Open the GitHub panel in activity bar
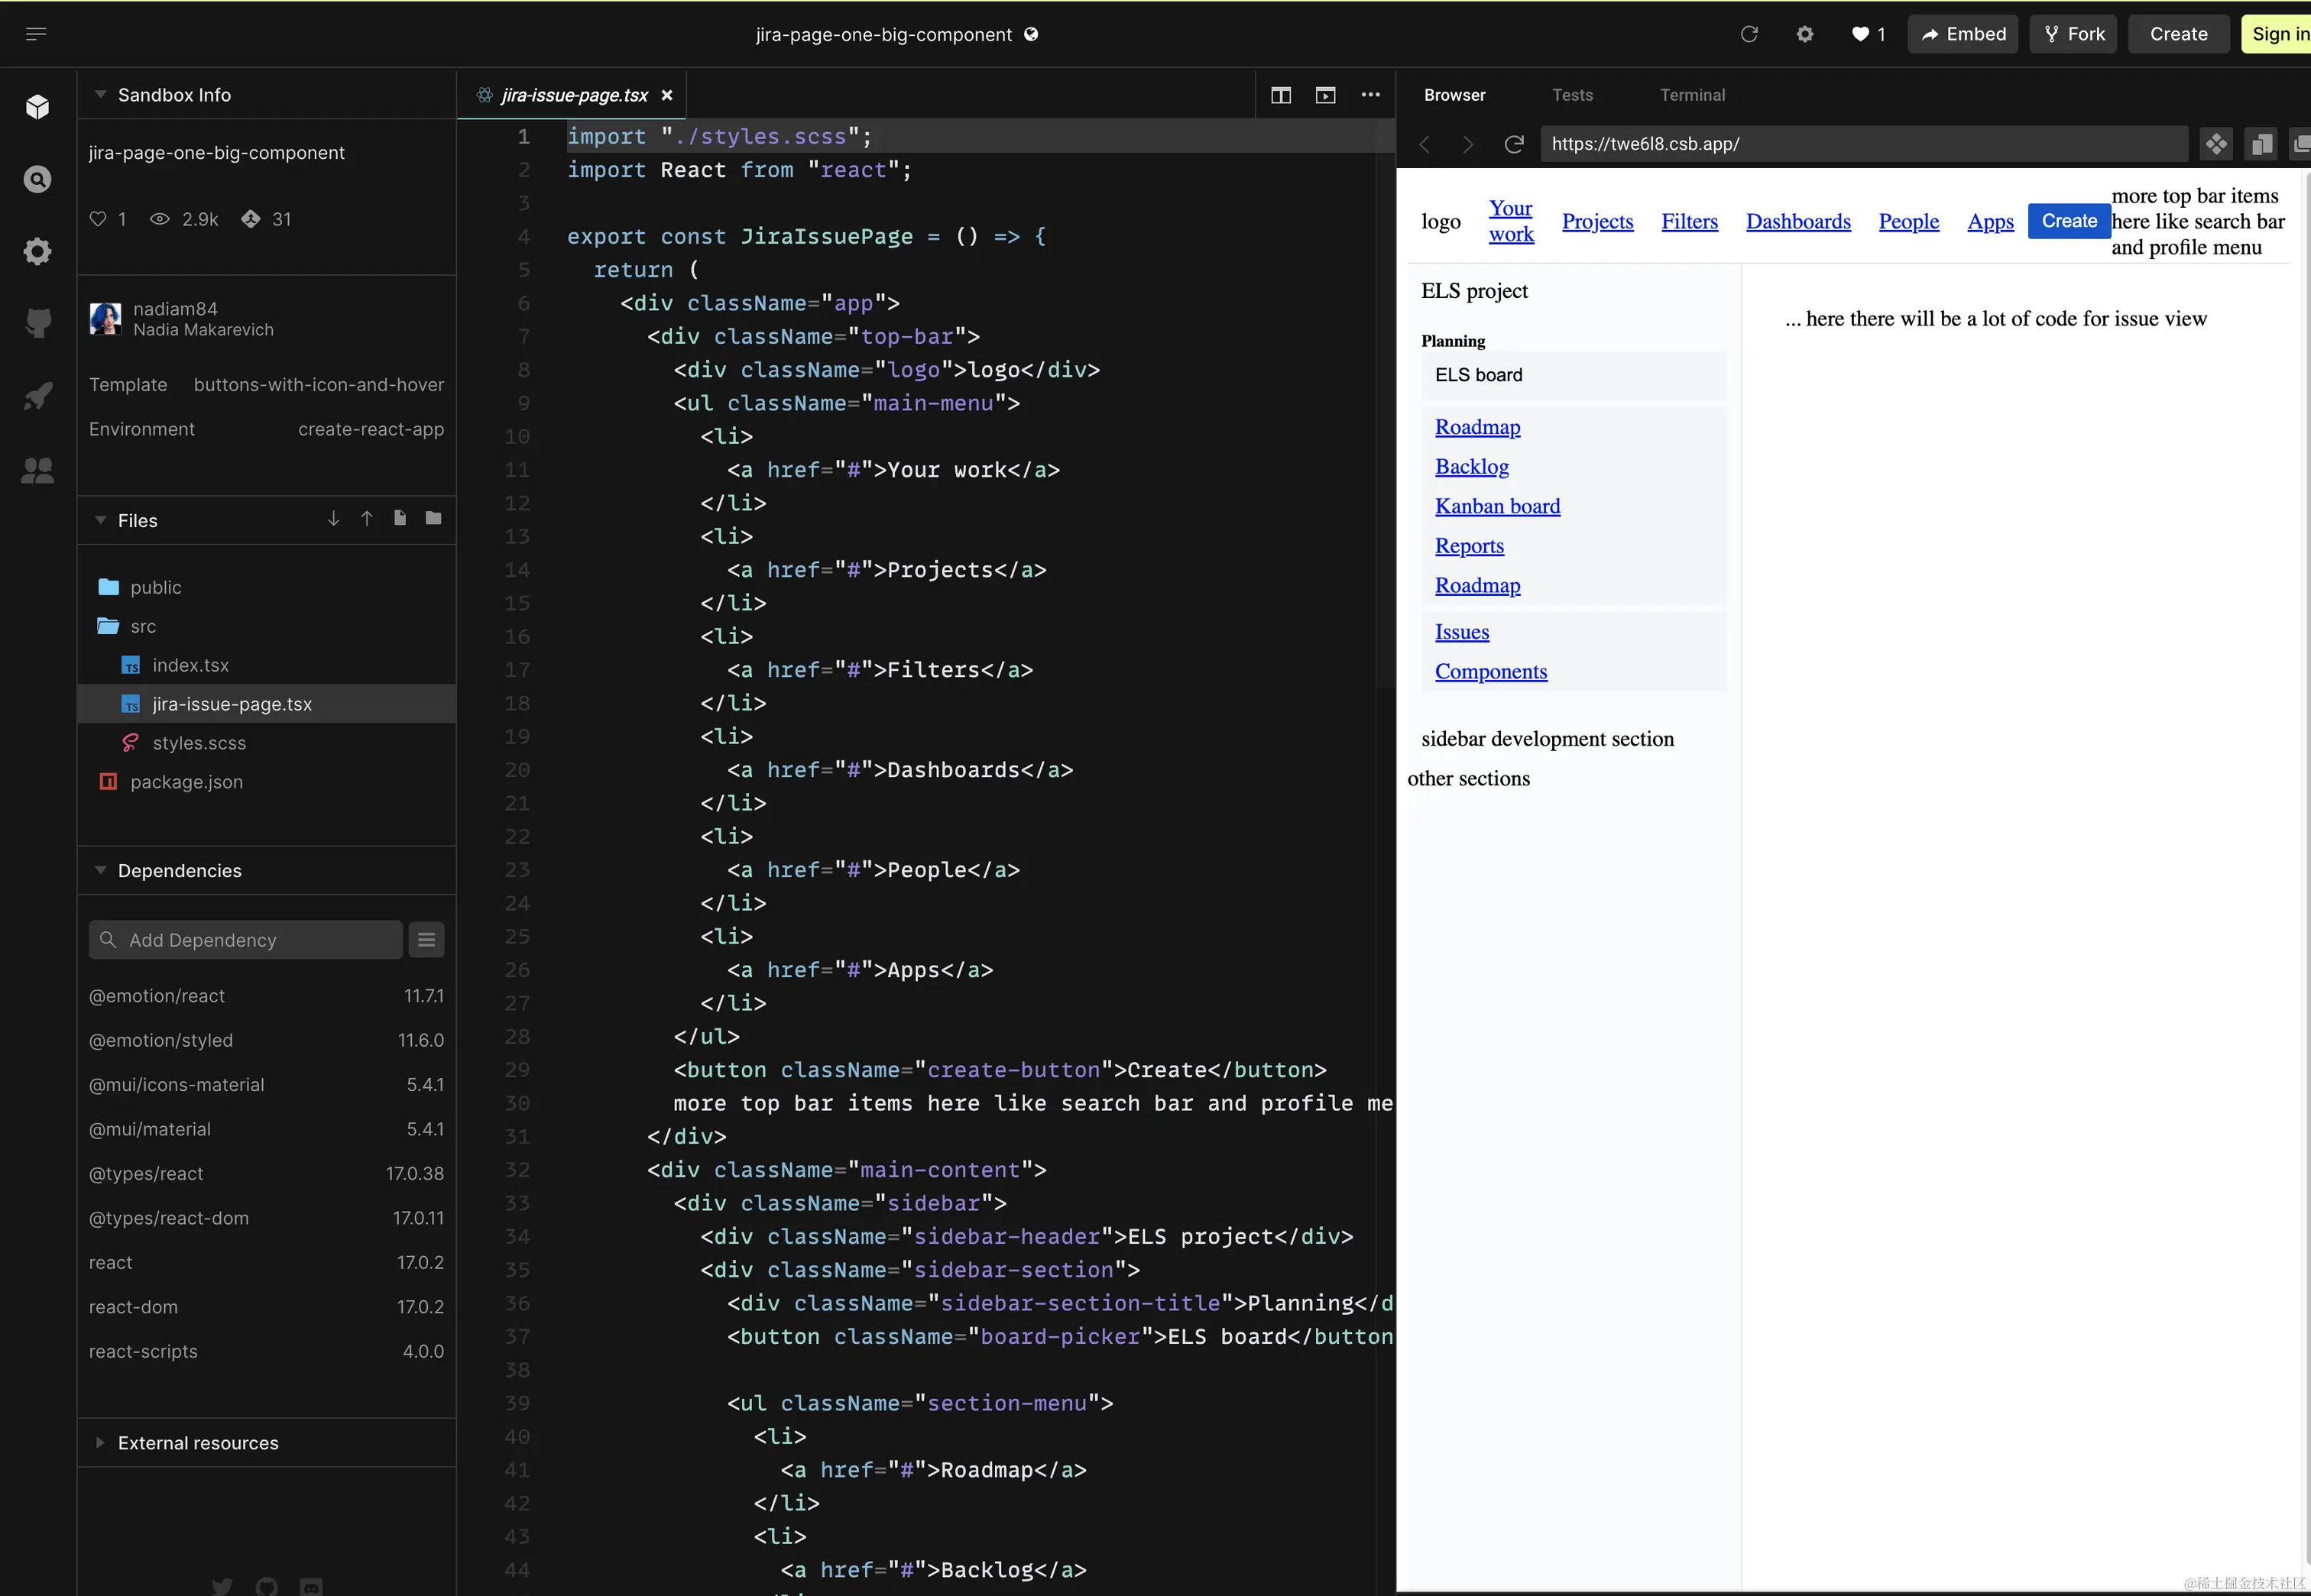The width and height of the screenshot is (2311, 1596). point(37,323)
